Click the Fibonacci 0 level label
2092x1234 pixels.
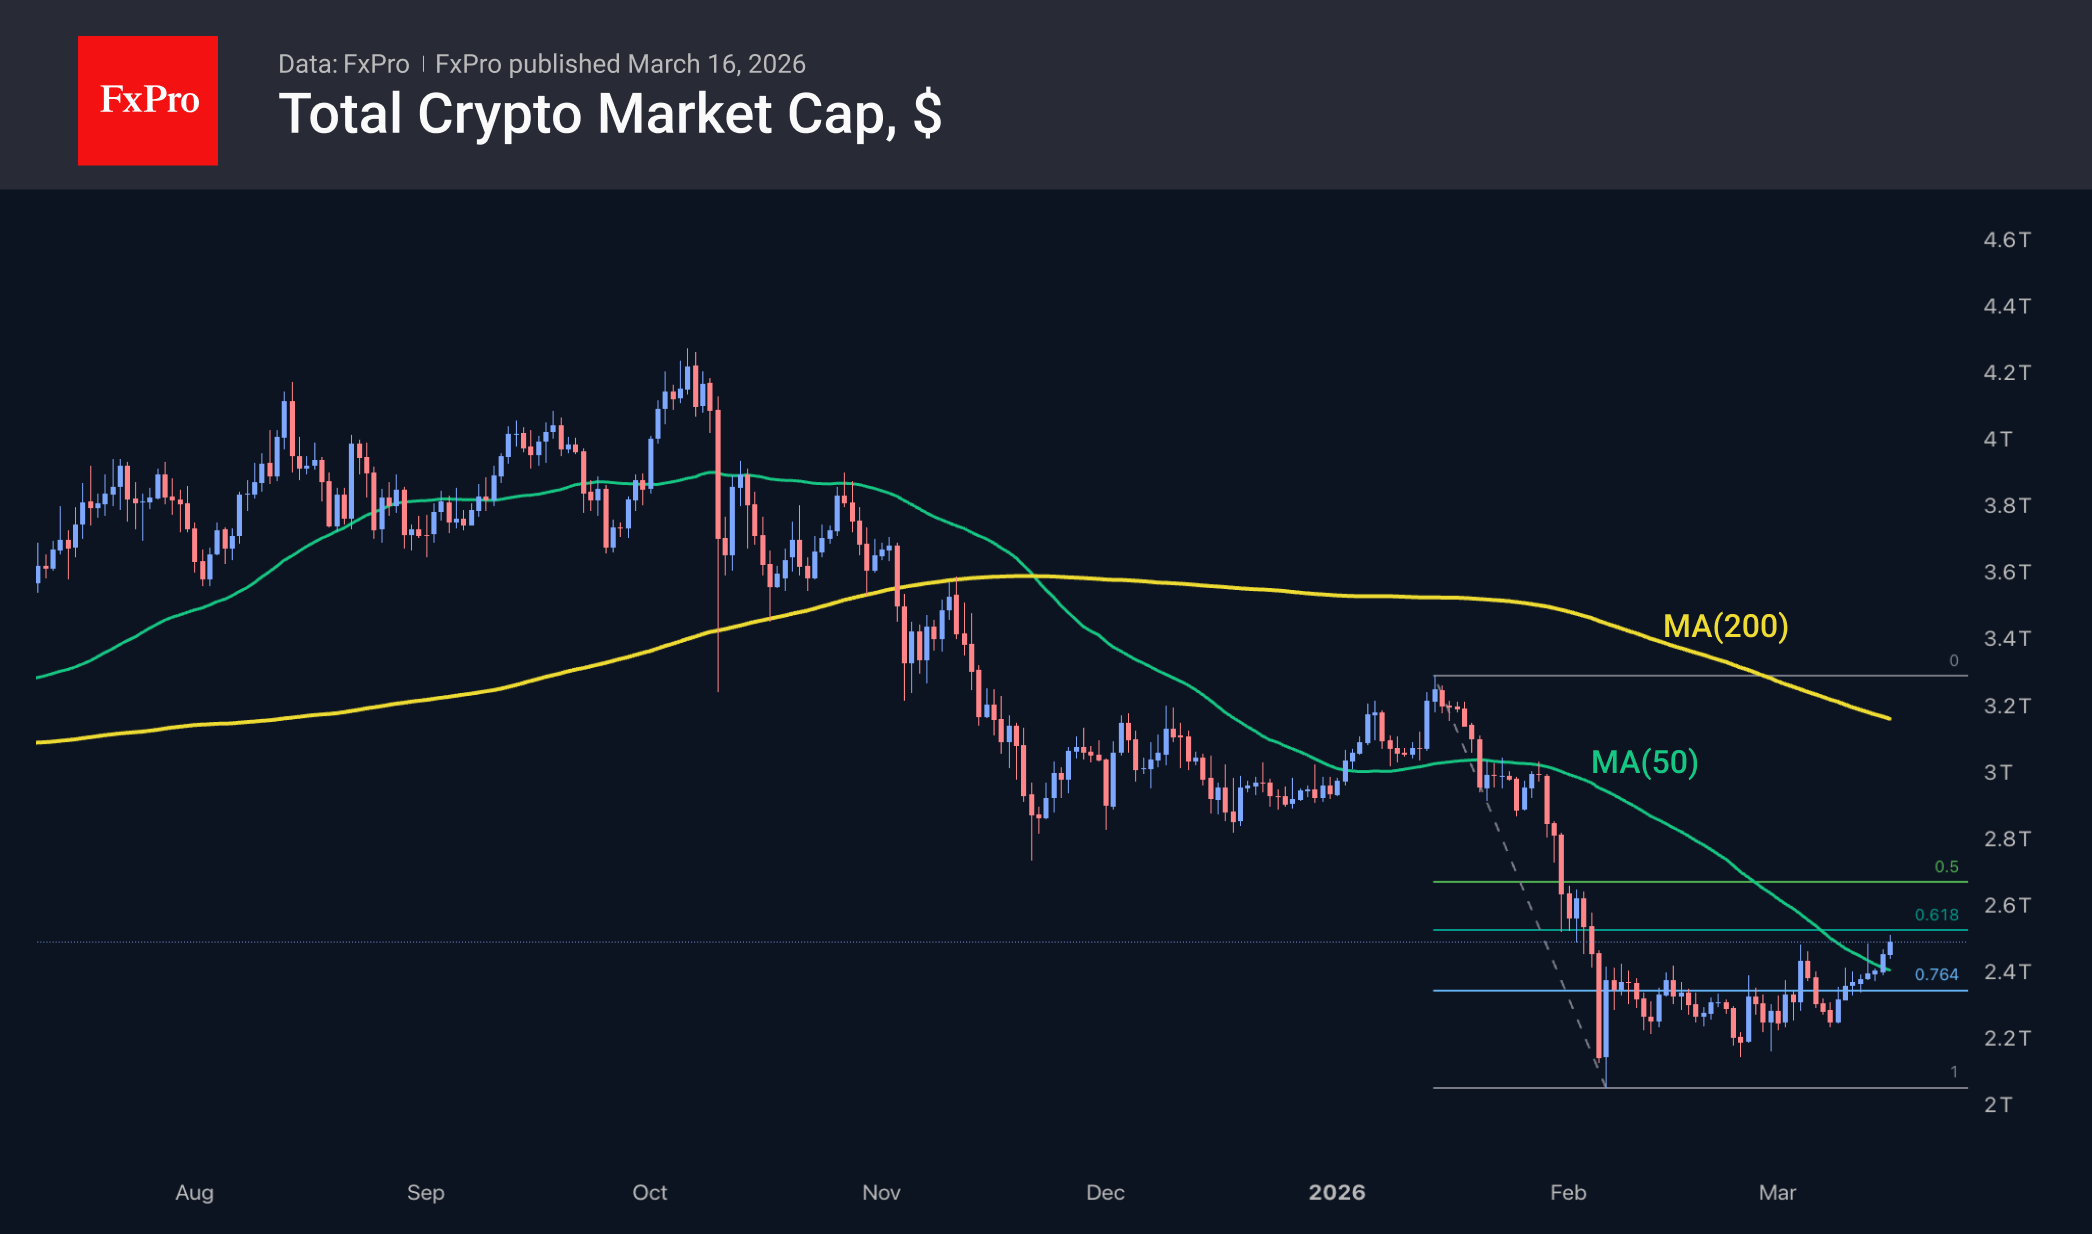point(1953,660)
